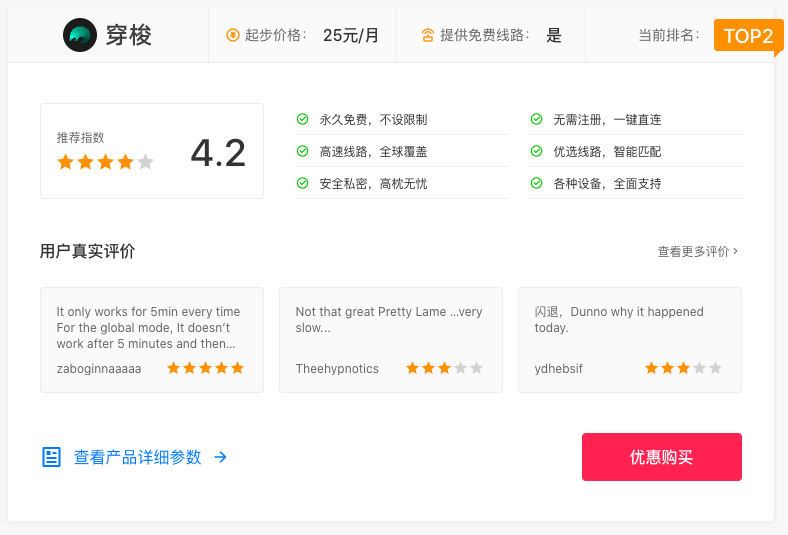Click the 推荐指数 star rating
Image resolution: width=788 pixels, height=535 pixels.
point(105,162)
